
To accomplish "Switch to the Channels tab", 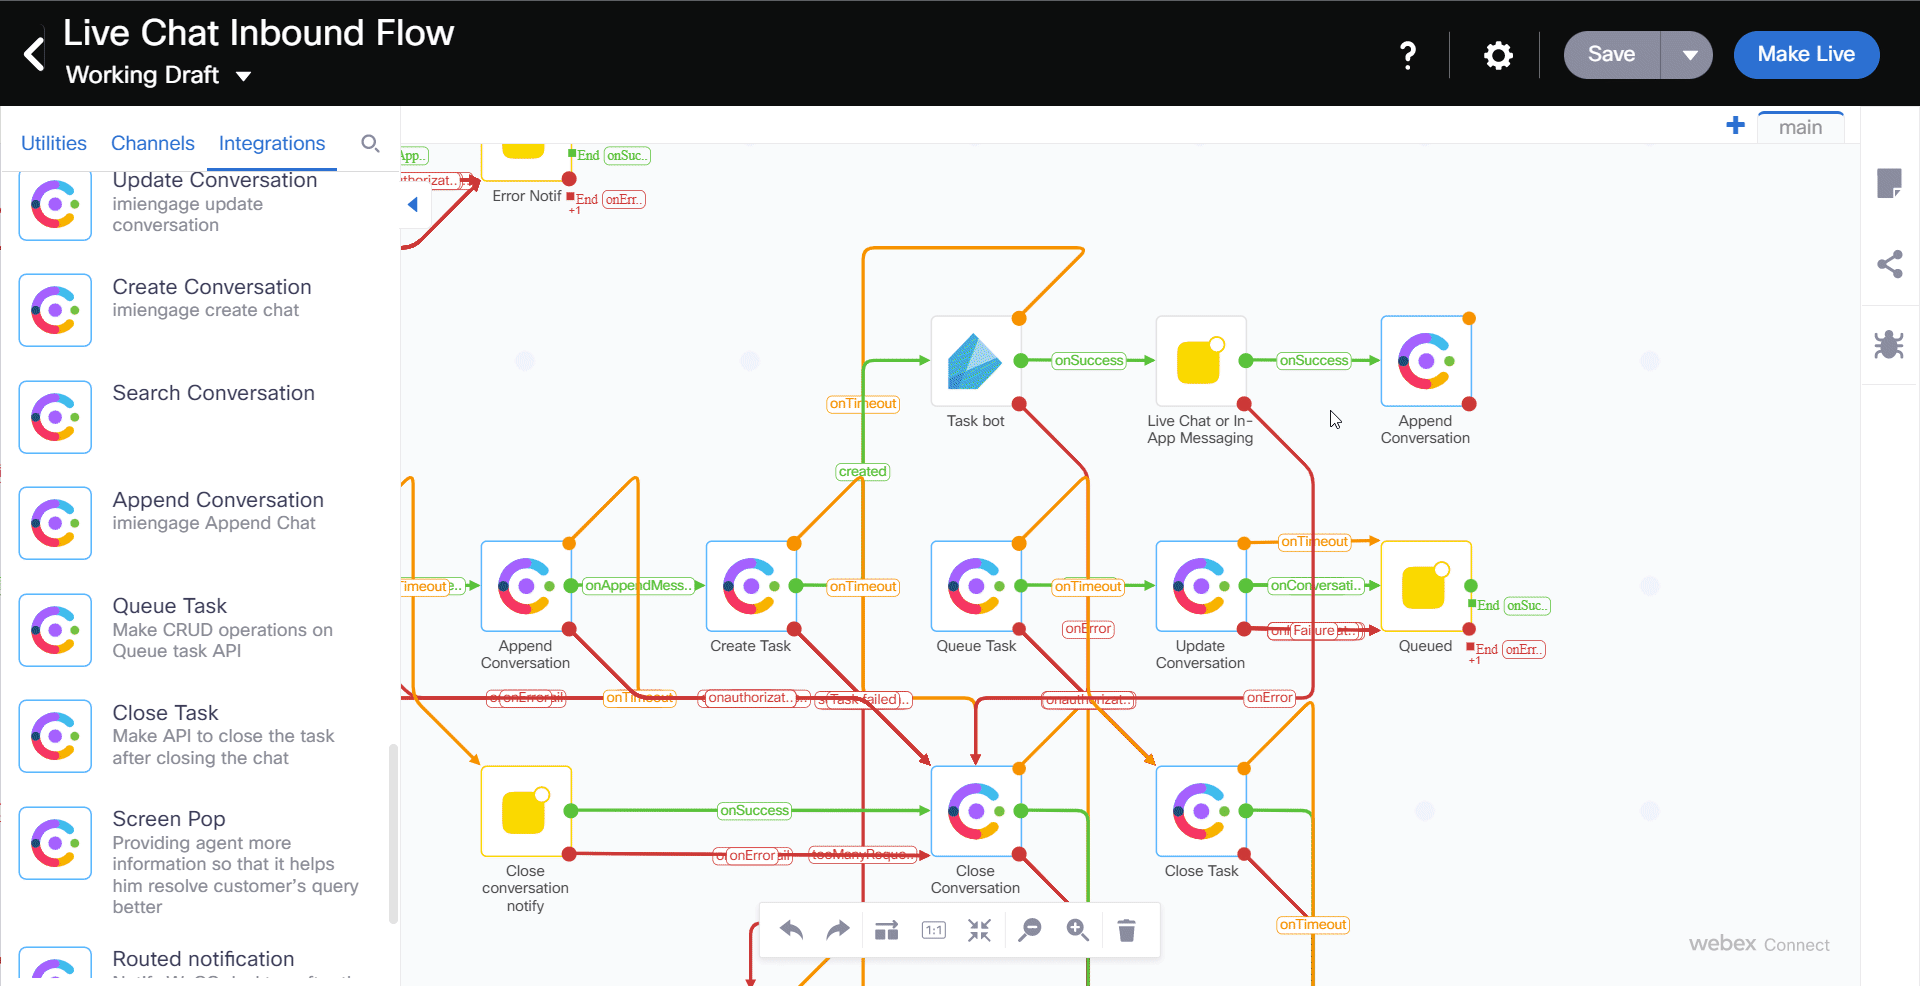I will pyautogui.click(x=153, y=143).
